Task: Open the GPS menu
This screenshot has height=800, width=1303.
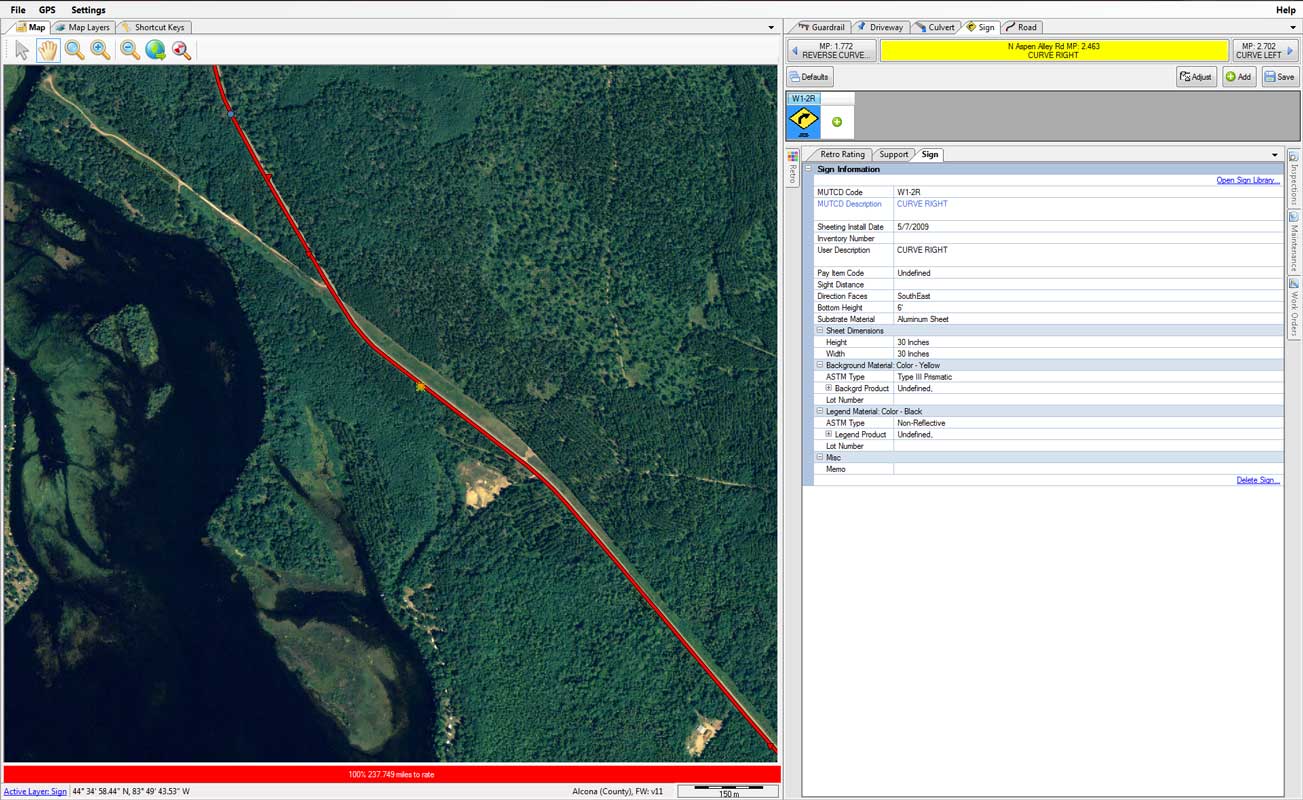Action: pyautogui.click(x=47, y=10)
